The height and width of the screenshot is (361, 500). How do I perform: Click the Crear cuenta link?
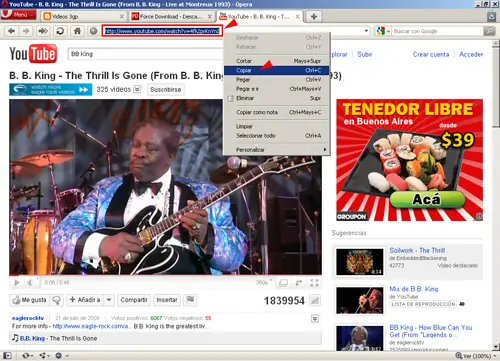[x=431, y=54]
